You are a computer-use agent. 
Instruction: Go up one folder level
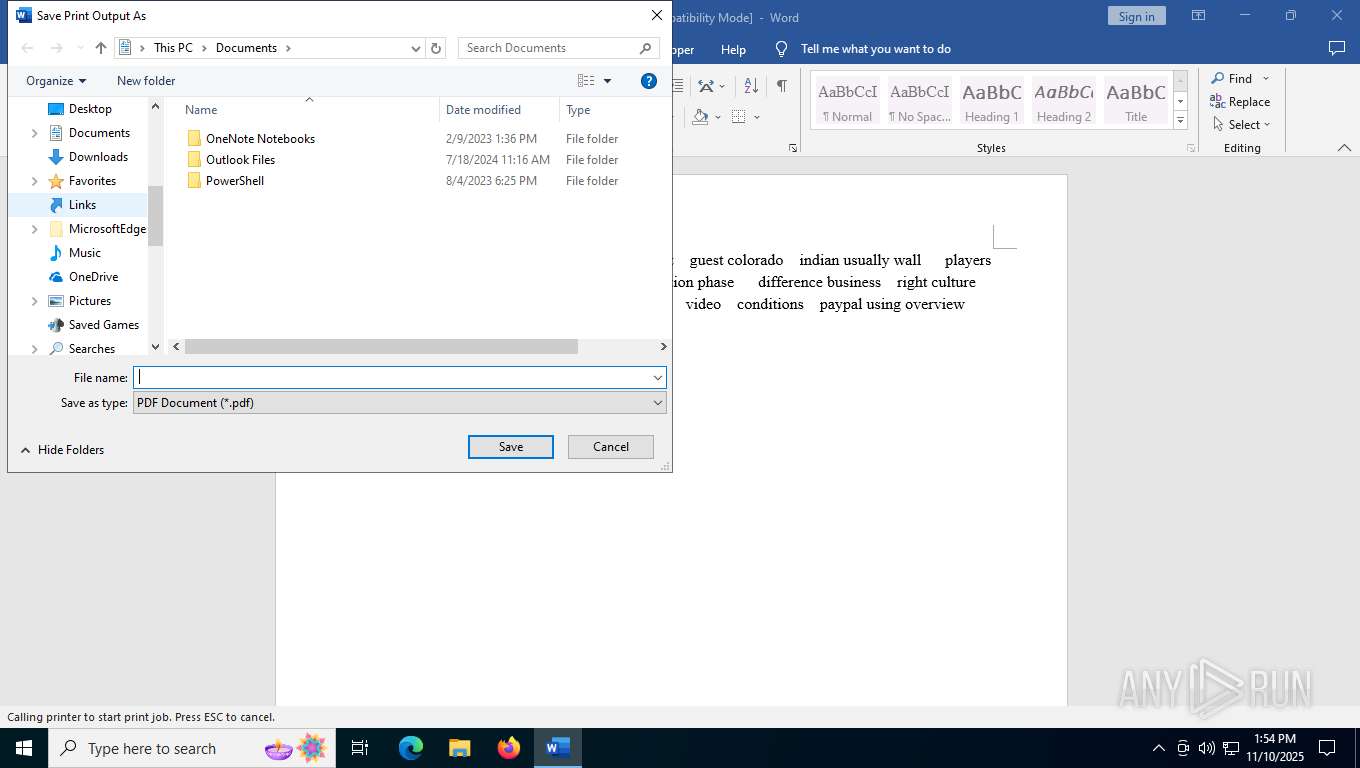(100, 48)
